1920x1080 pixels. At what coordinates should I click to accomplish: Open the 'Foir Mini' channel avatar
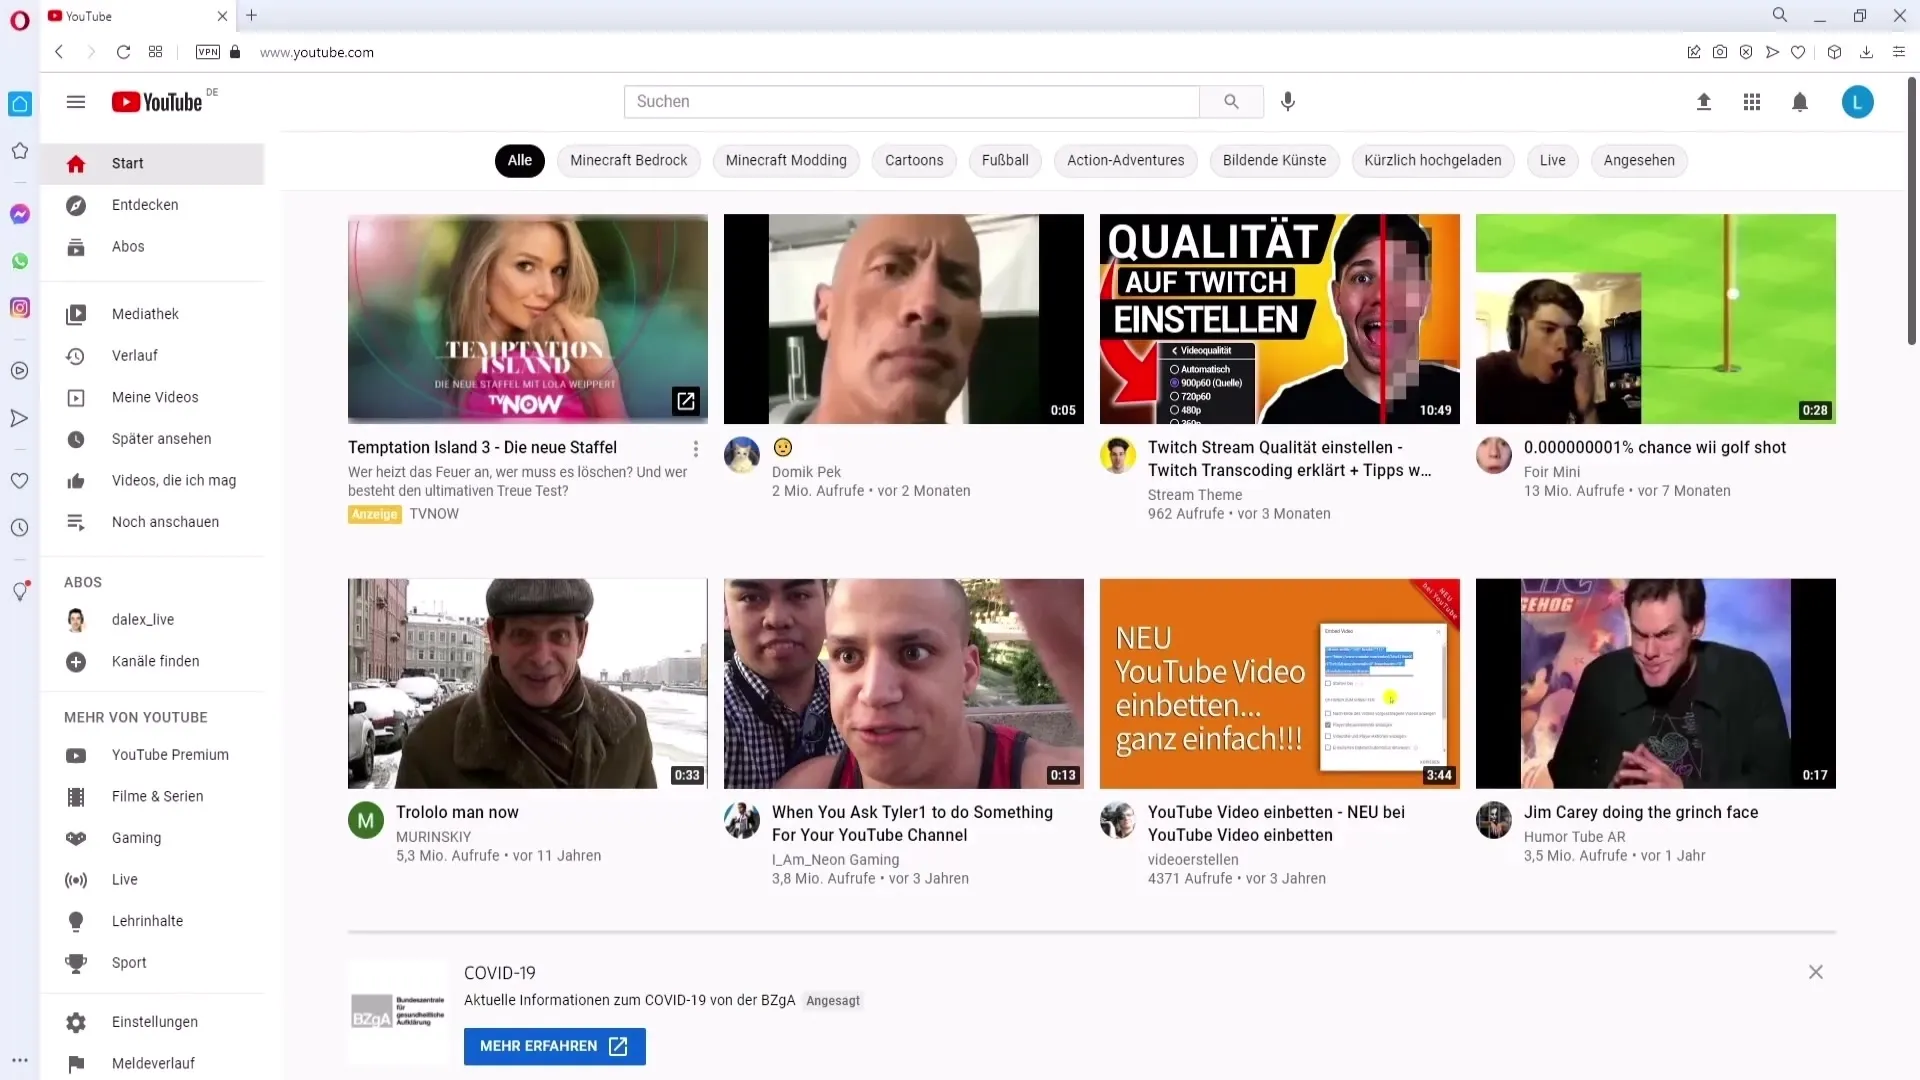coord(1494,455)
